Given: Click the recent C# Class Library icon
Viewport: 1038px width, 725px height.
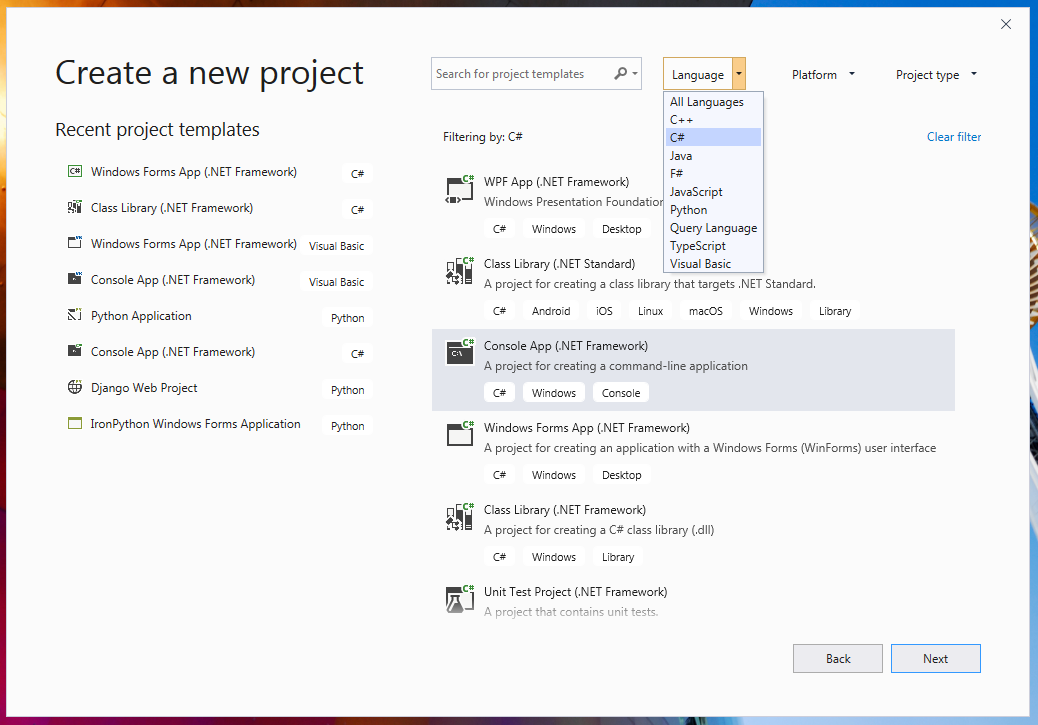Looking at the screenshot, I should coord(75,207).
